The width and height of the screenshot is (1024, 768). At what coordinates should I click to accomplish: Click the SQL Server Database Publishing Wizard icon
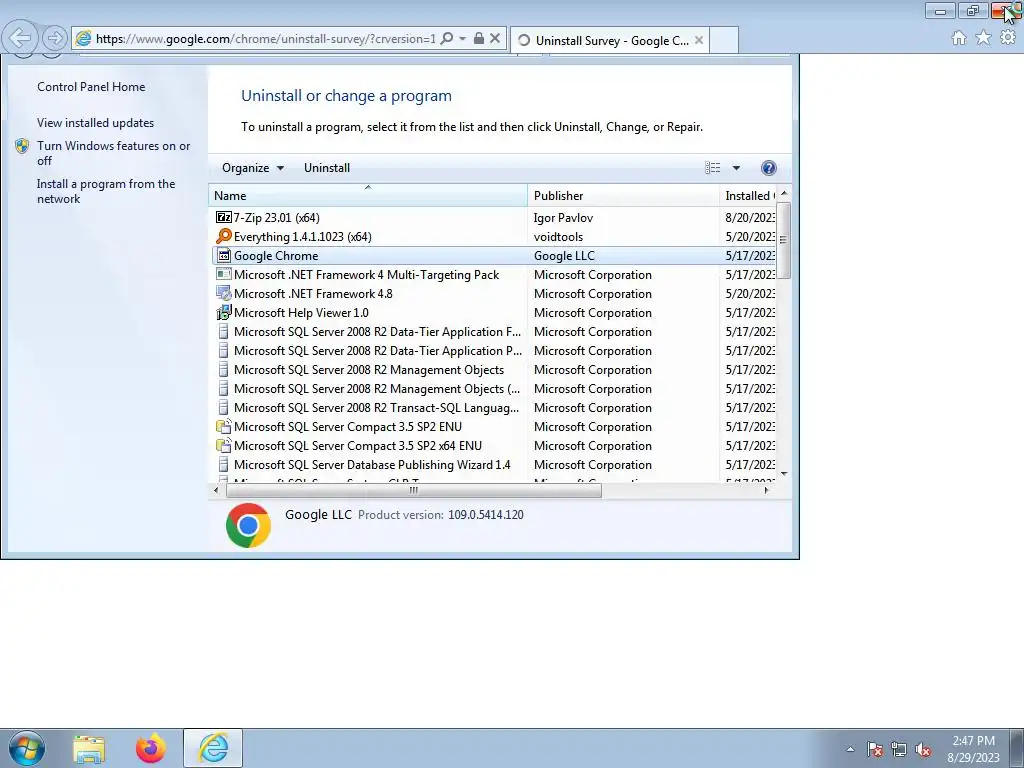[x=223, y=464]
